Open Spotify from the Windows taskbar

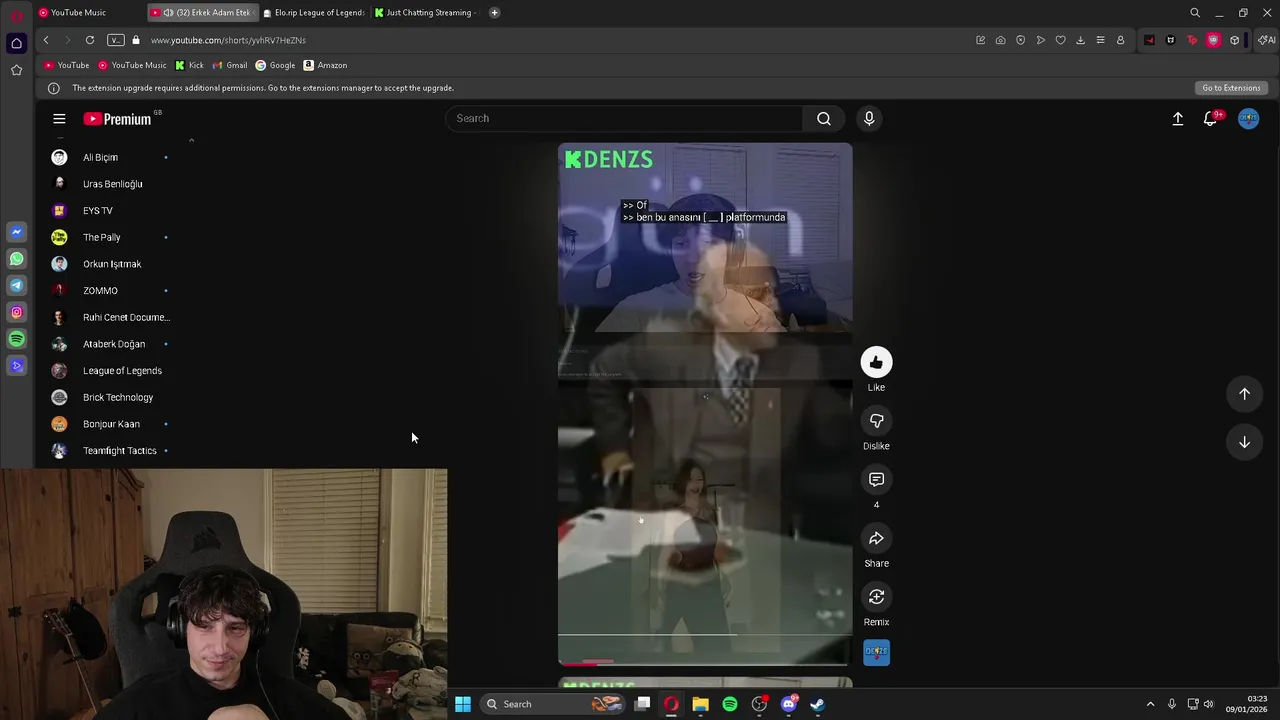click(x=730, y=704)
